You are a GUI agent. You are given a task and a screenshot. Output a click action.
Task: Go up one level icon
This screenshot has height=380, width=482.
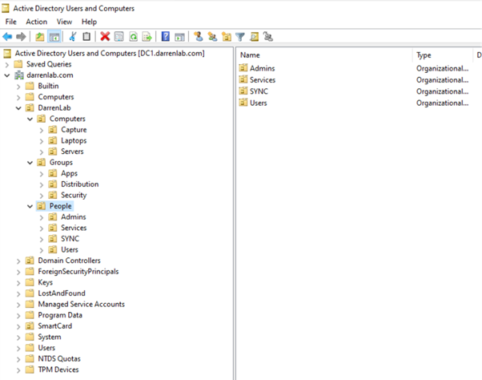(x=40, y=37)
